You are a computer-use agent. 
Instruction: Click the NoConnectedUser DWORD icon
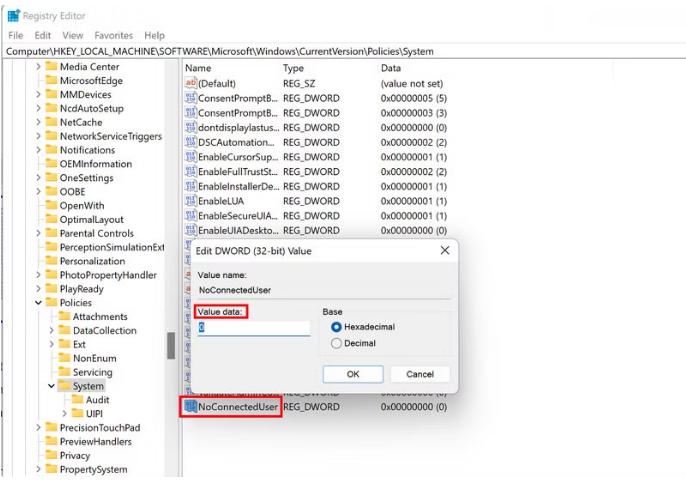(191, 407)
